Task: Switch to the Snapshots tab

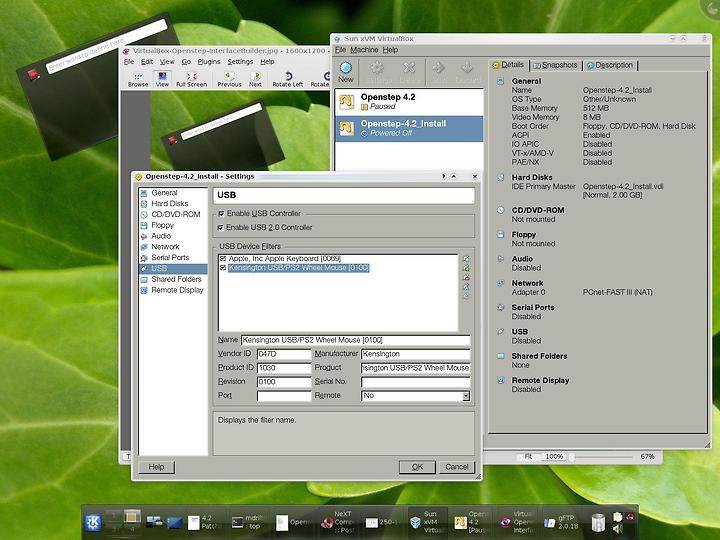Action: click(555, 65)
